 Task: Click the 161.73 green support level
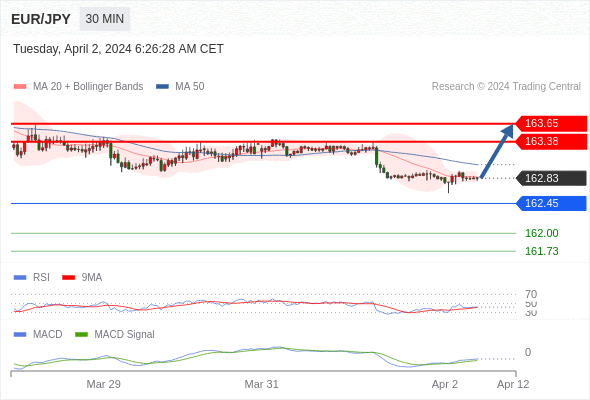coord(541,251)
